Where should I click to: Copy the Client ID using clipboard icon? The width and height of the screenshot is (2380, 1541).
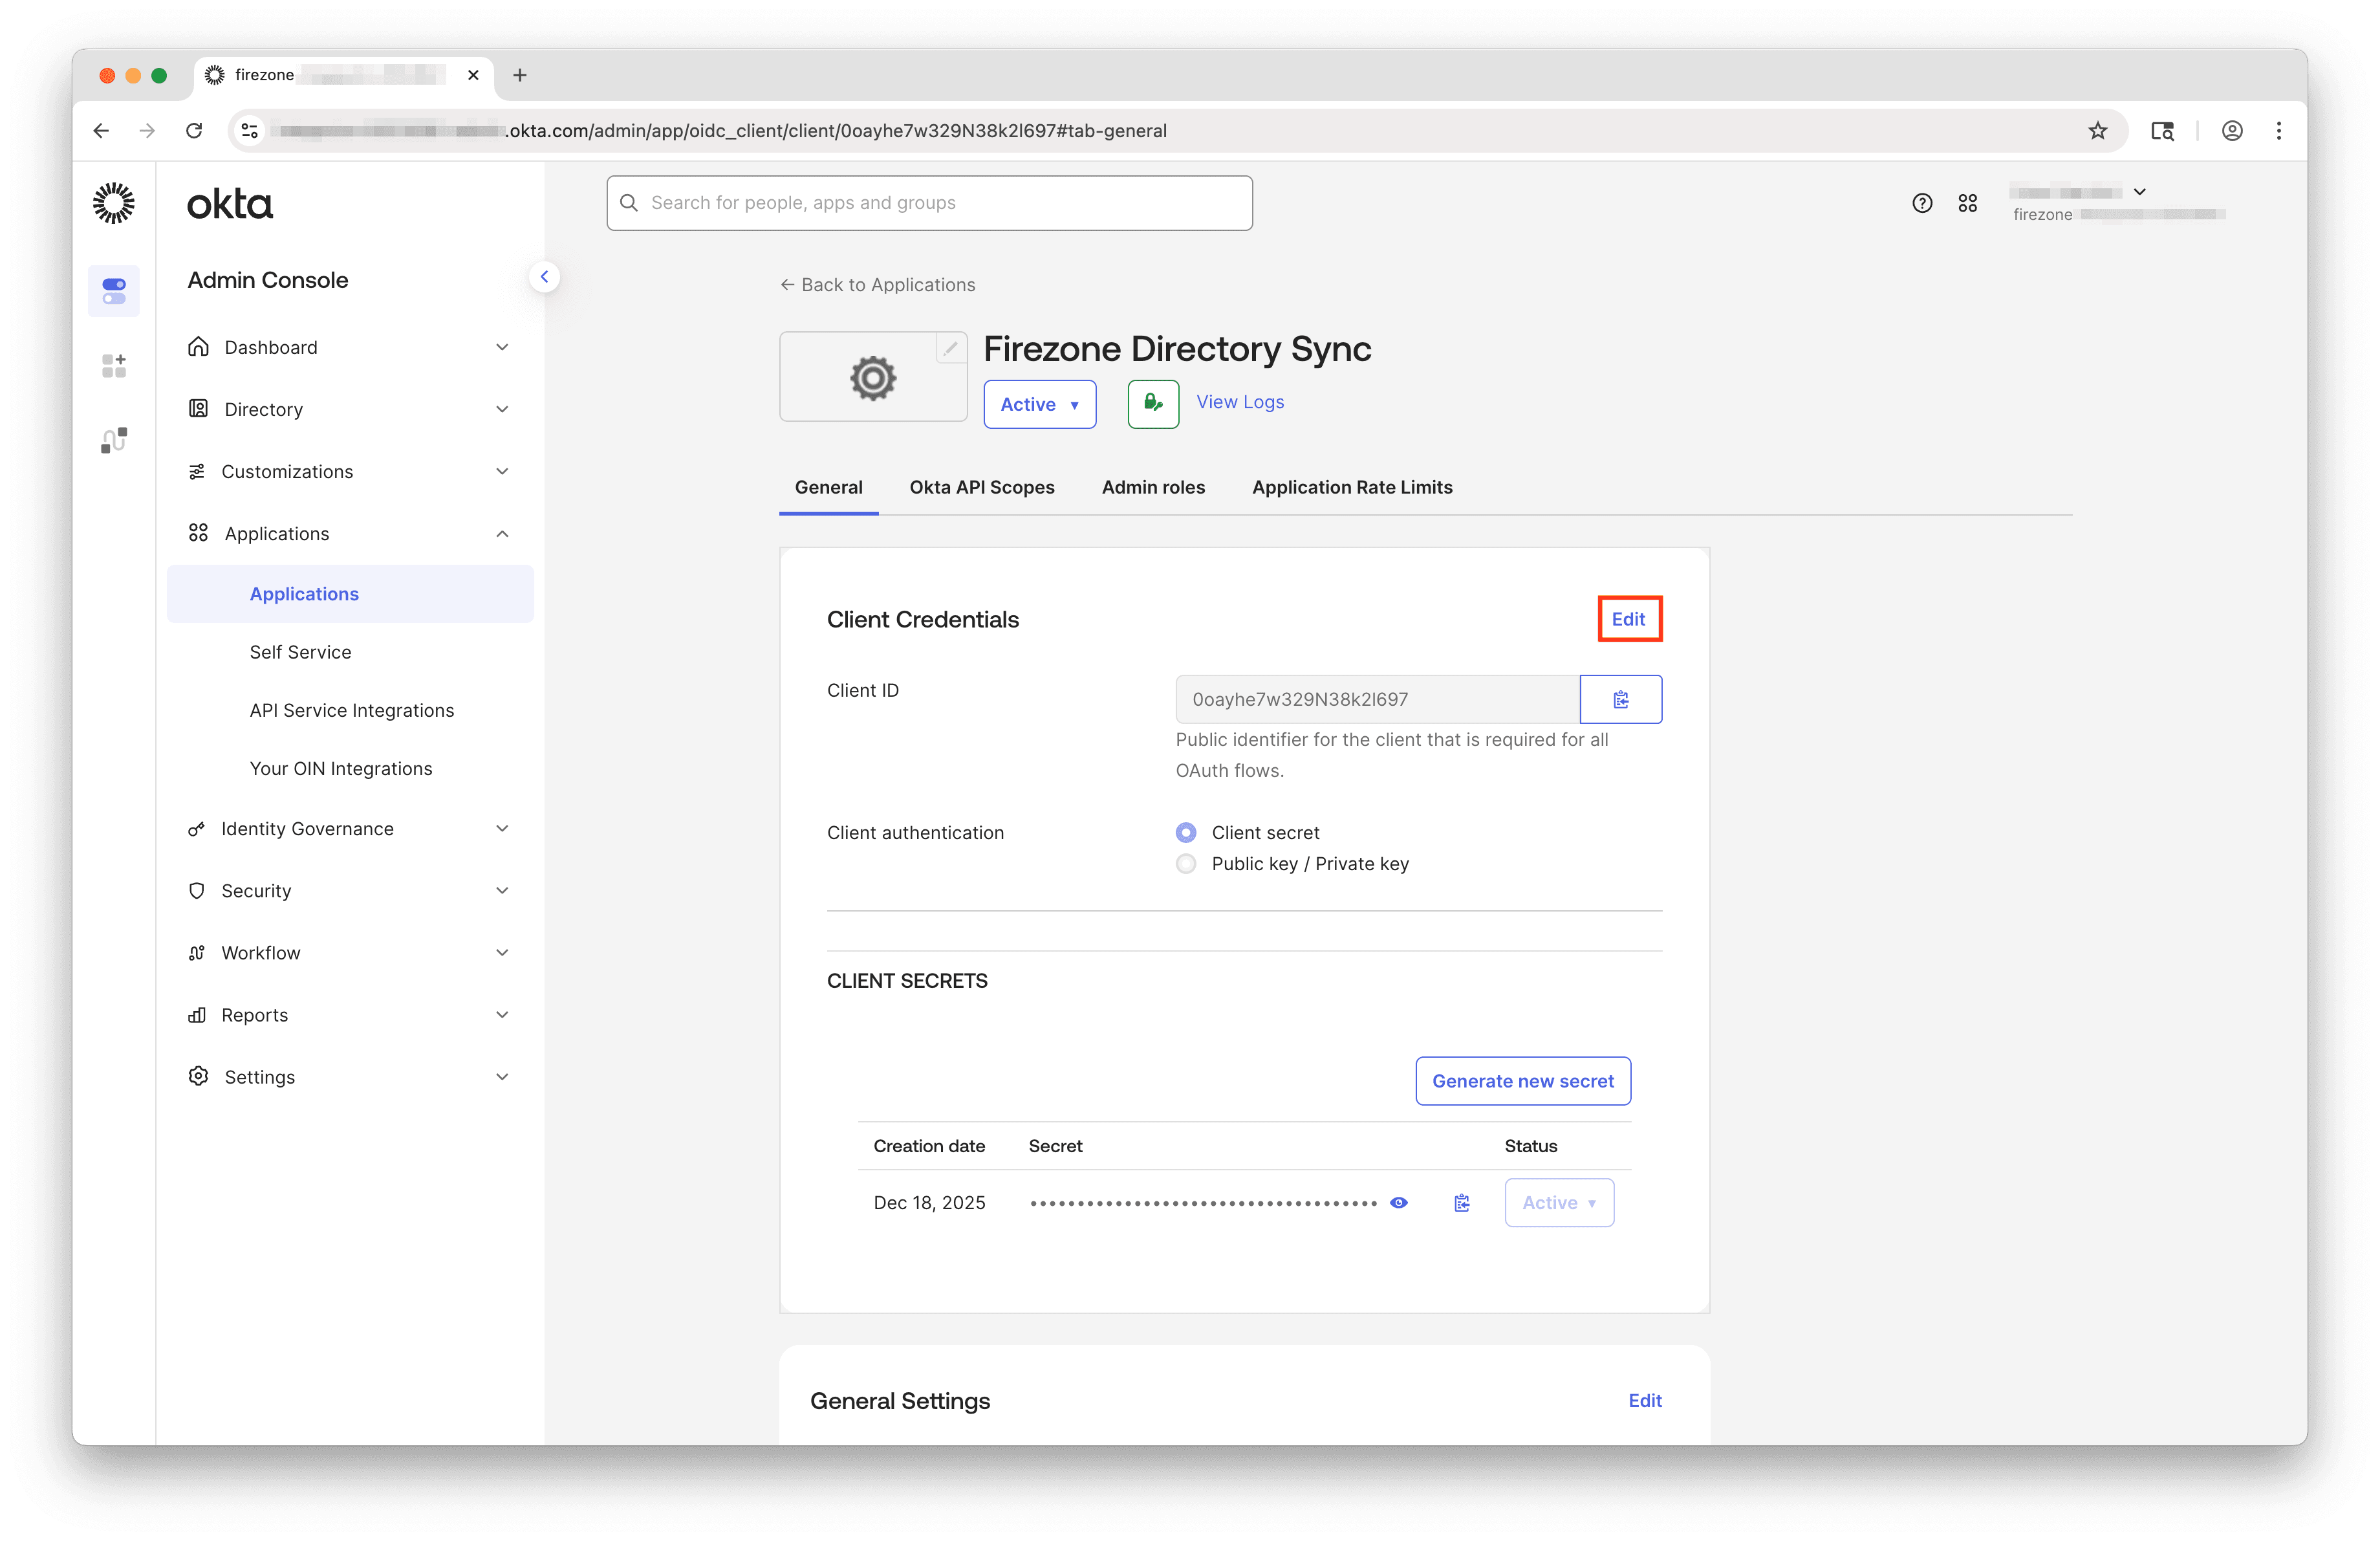[1620, 699]
